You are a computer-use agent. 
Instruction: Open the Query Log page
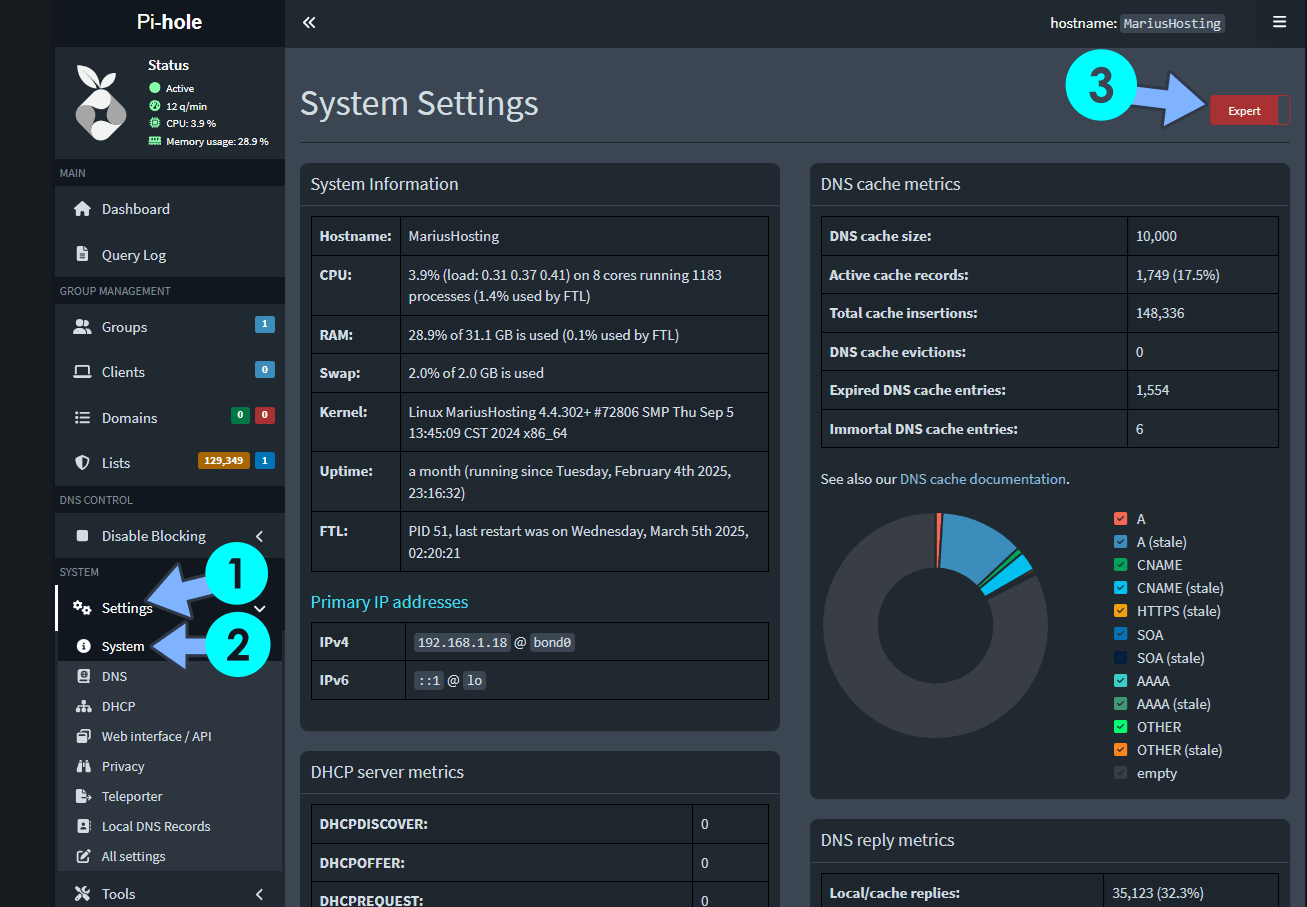pyautogui.click(x=170, y=255)
